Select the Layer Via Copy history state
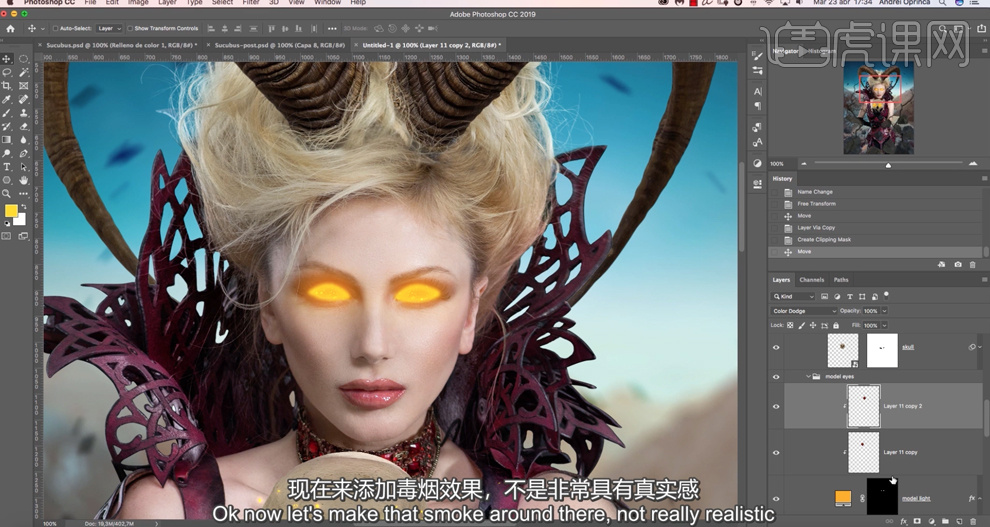This screenshot has width=990, height=527. coord(816,228)
